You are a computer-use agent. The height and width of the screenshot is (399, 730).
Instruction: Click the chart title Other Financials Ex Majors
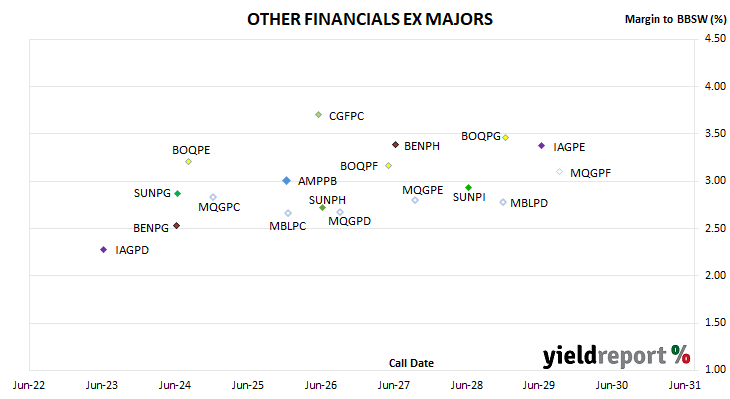point(370,19)
